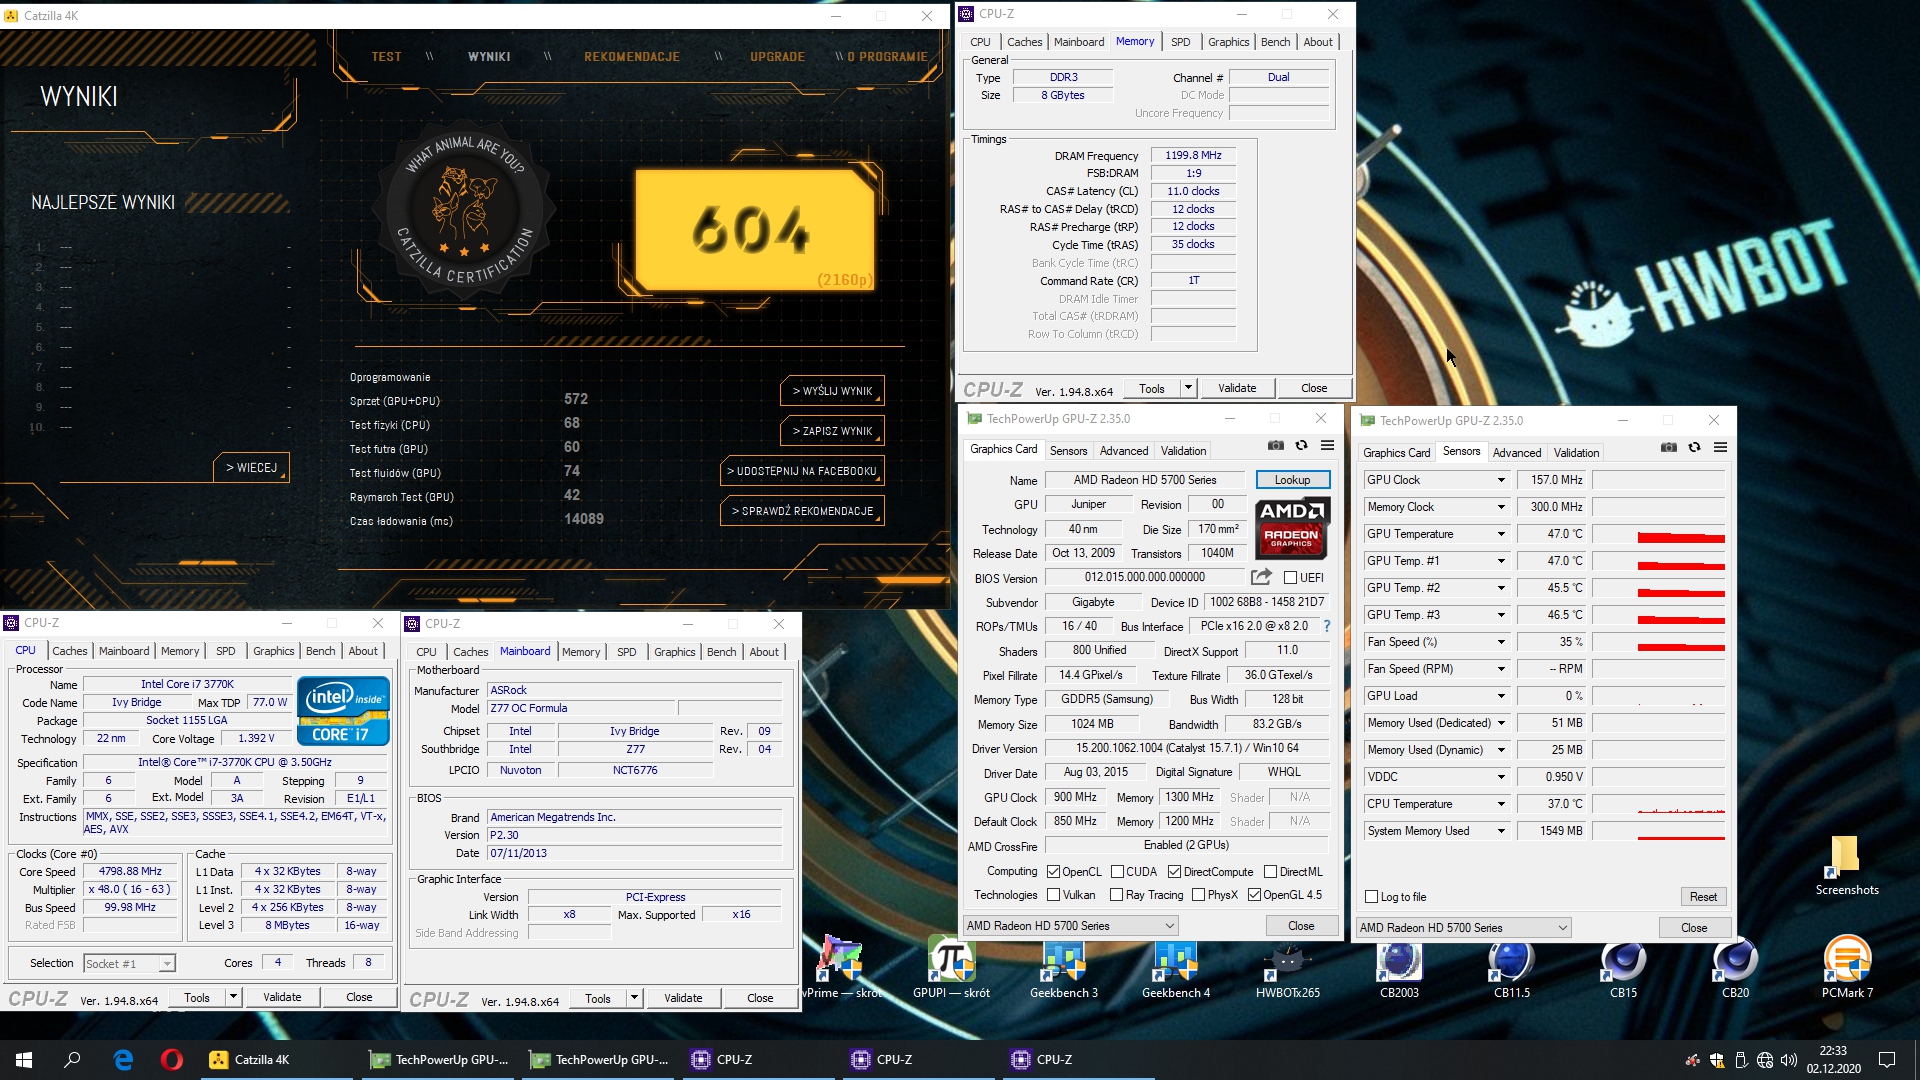
Task: Toggle the PhysX checkbox
Action: [x=1198, y=895]
